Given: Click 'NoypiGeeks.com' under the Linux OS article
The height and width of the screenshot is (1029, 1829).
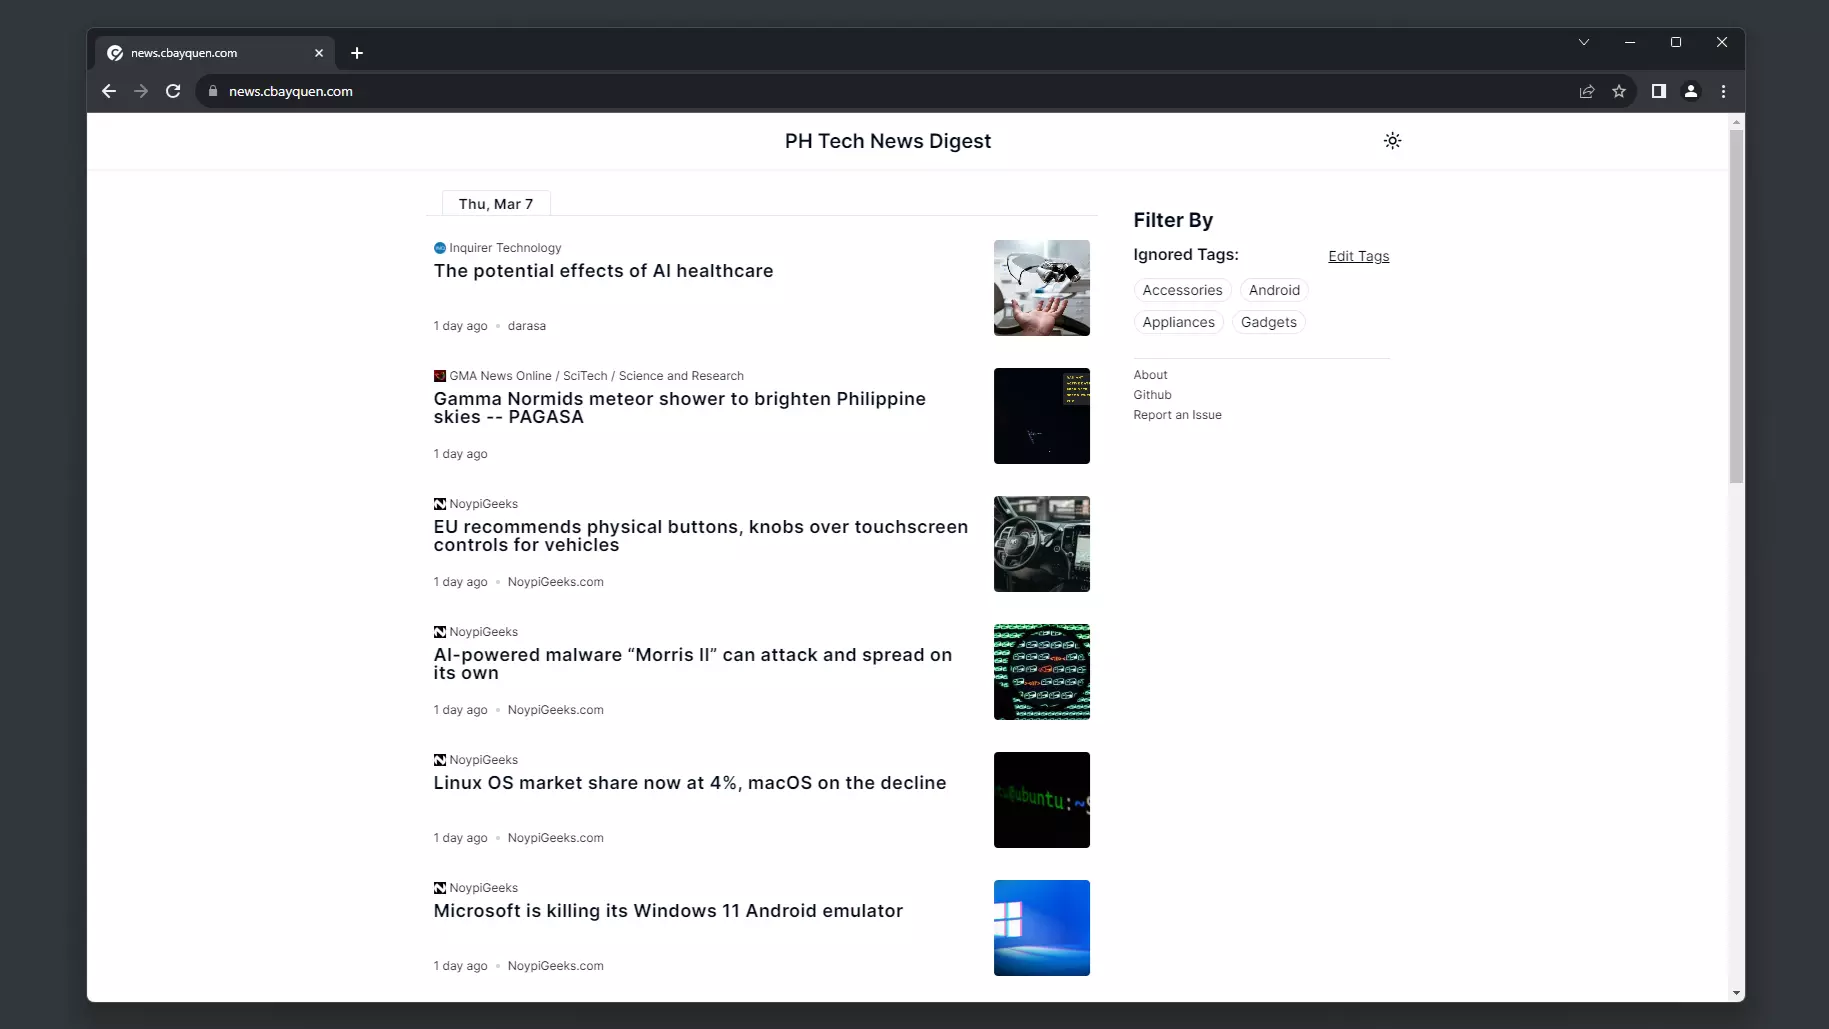Looking at the screenshot, I should click(x=555, y=838).
